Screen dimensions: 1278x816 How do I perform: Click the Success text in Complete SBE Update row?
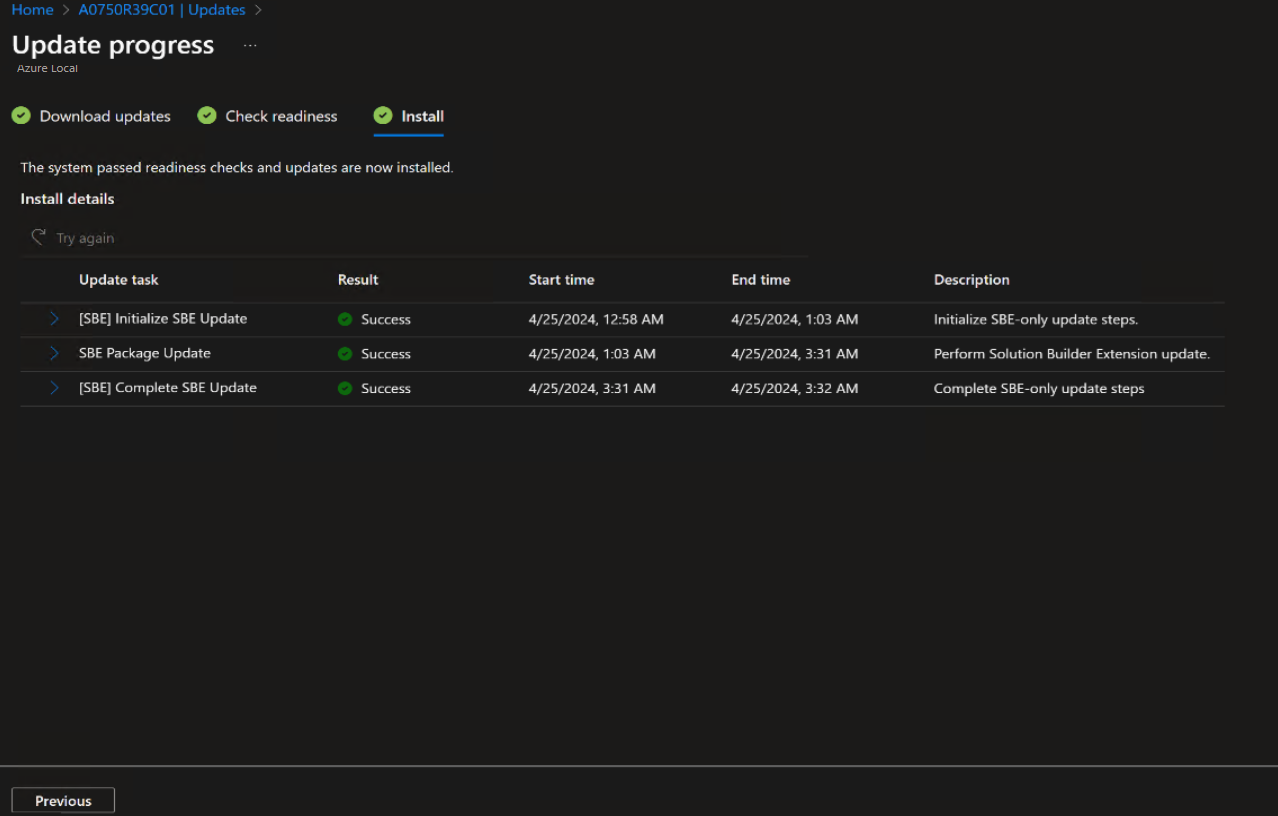click(386, 388)
